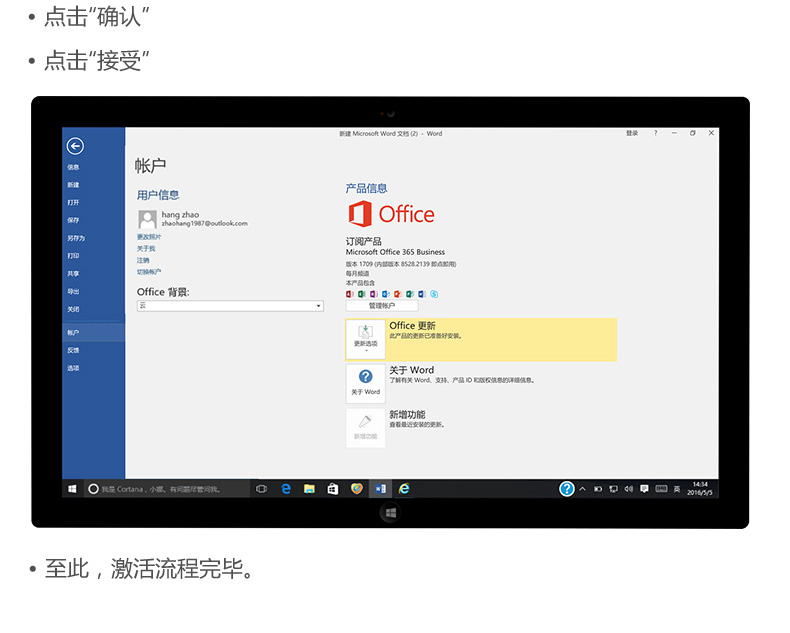The image size is (790, 633).
Task: Click the 产品信息 heading
Action: (x=366, y=188)
